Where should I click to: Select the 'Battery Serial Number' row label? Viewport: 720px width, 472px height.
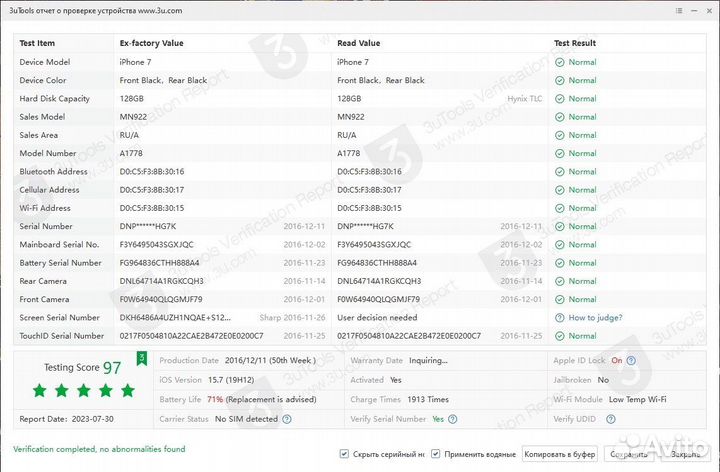pos(60,263)
